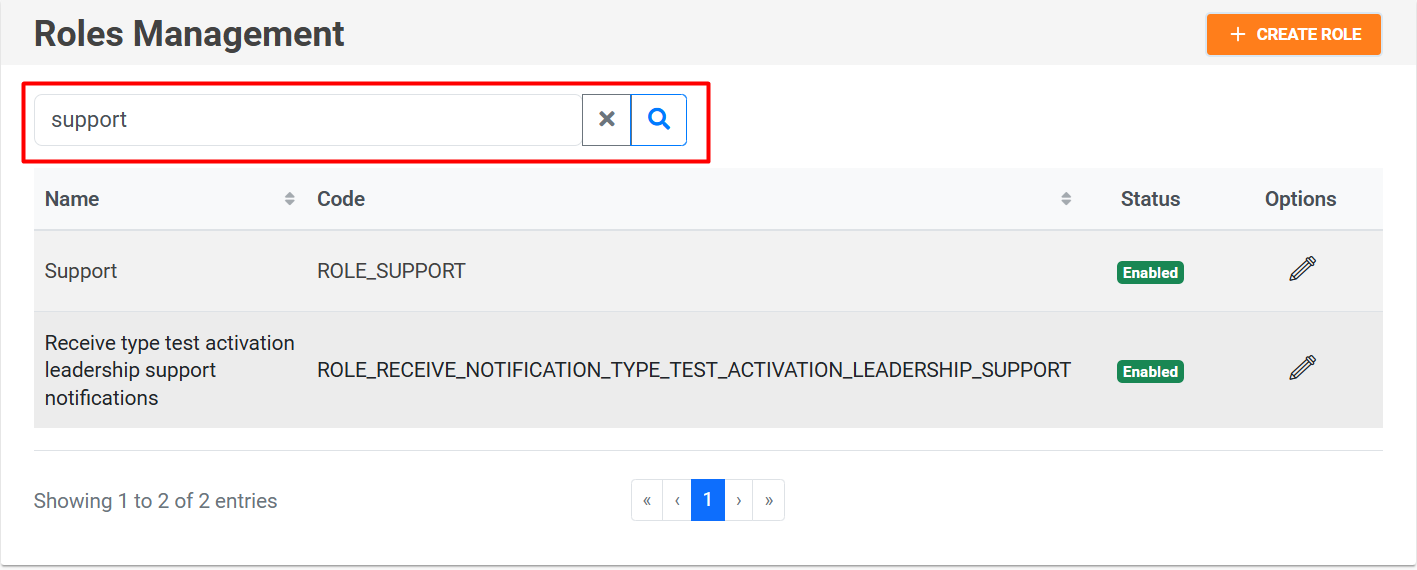Image resolution: width=1417 pixels, height=570 pixels.
Task: Click the magnifier search button
Action: point(659,120)
